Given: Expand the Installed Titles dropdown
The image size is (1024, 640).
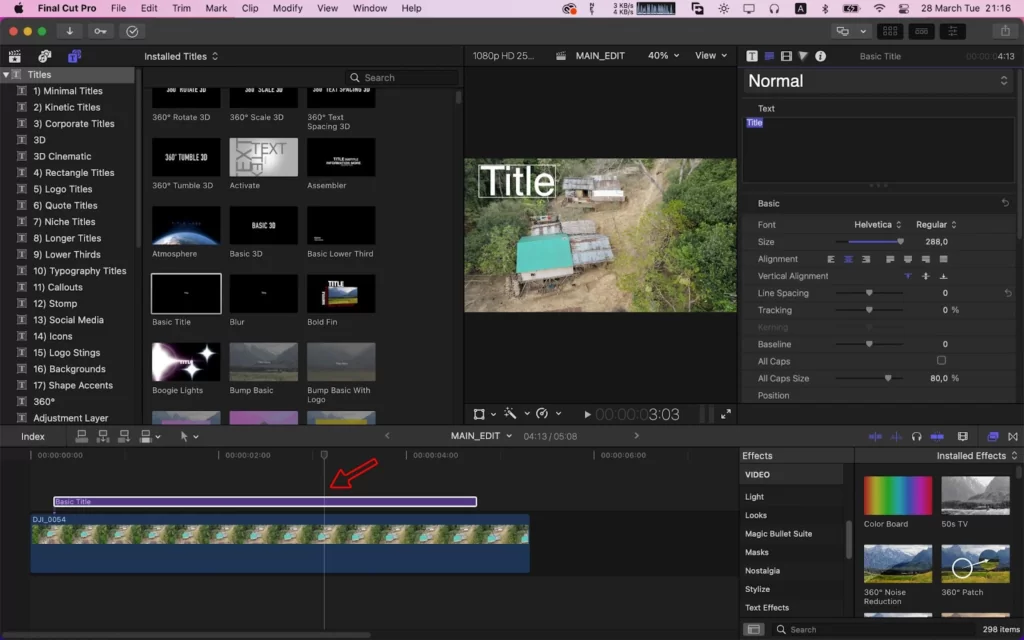Looking at the screenshot, I should [181, 56].
